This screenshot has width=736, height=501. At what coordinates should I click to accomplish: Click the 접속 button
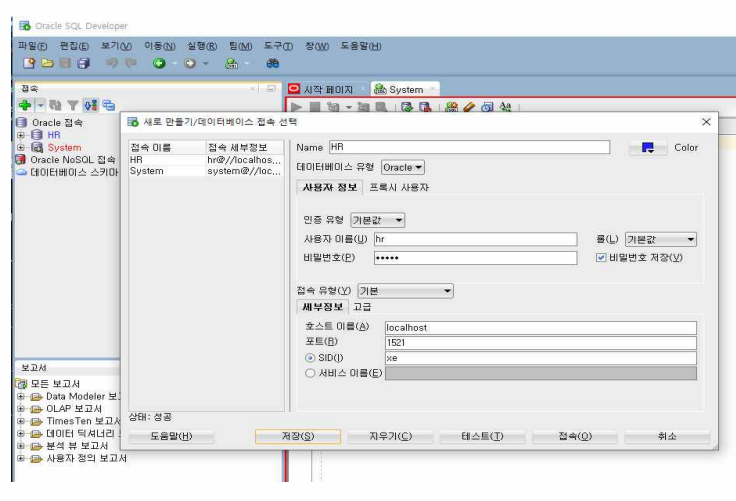[575, 436]
